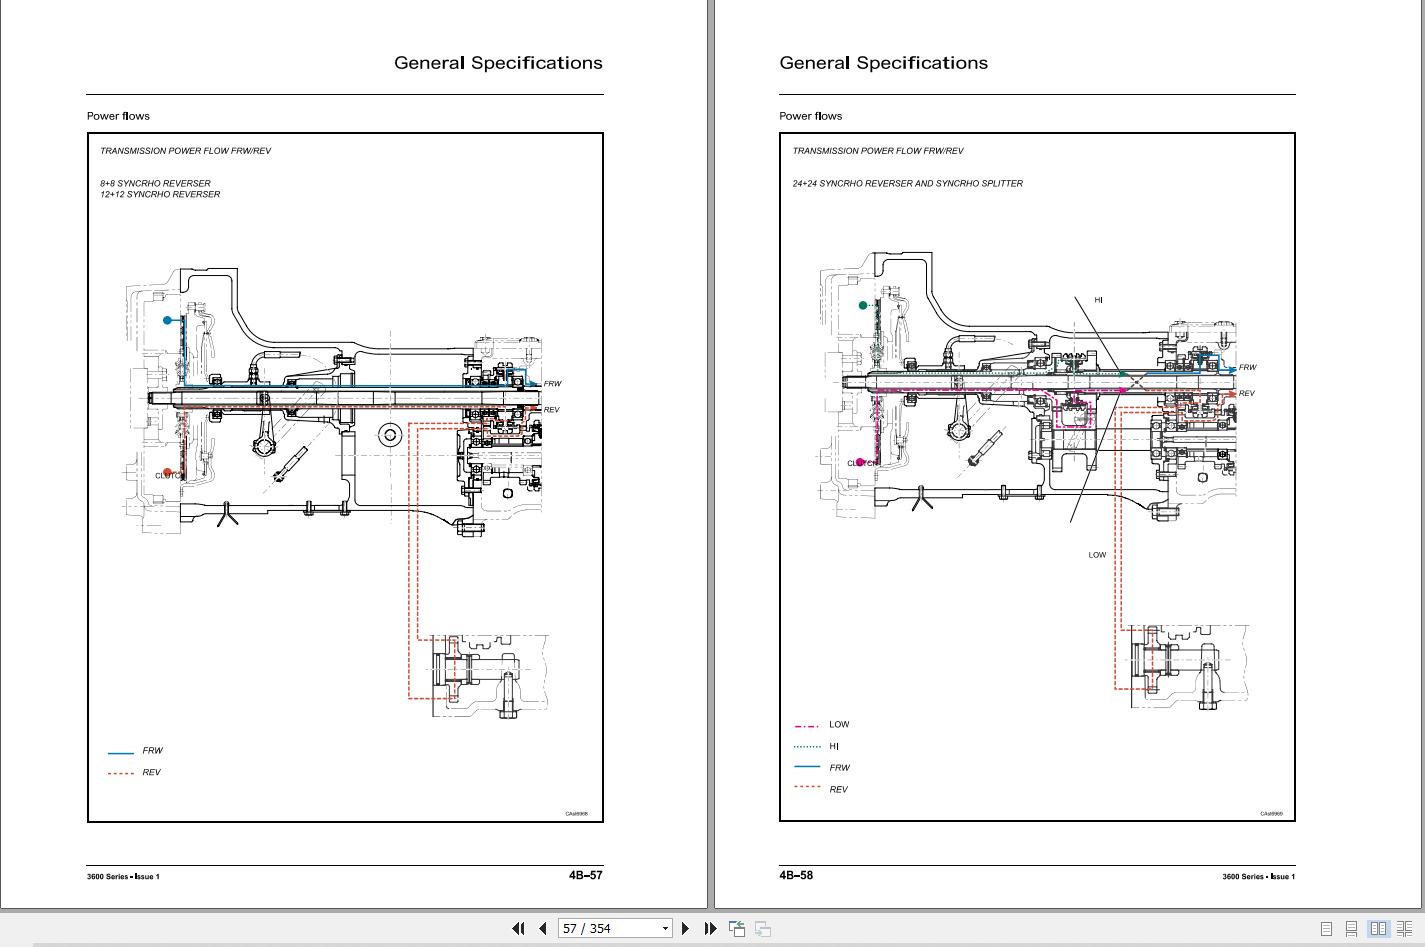Click the 'REV' output label on left diagram
Screen dimensions: 1425x947
click(x=551, y=410)
